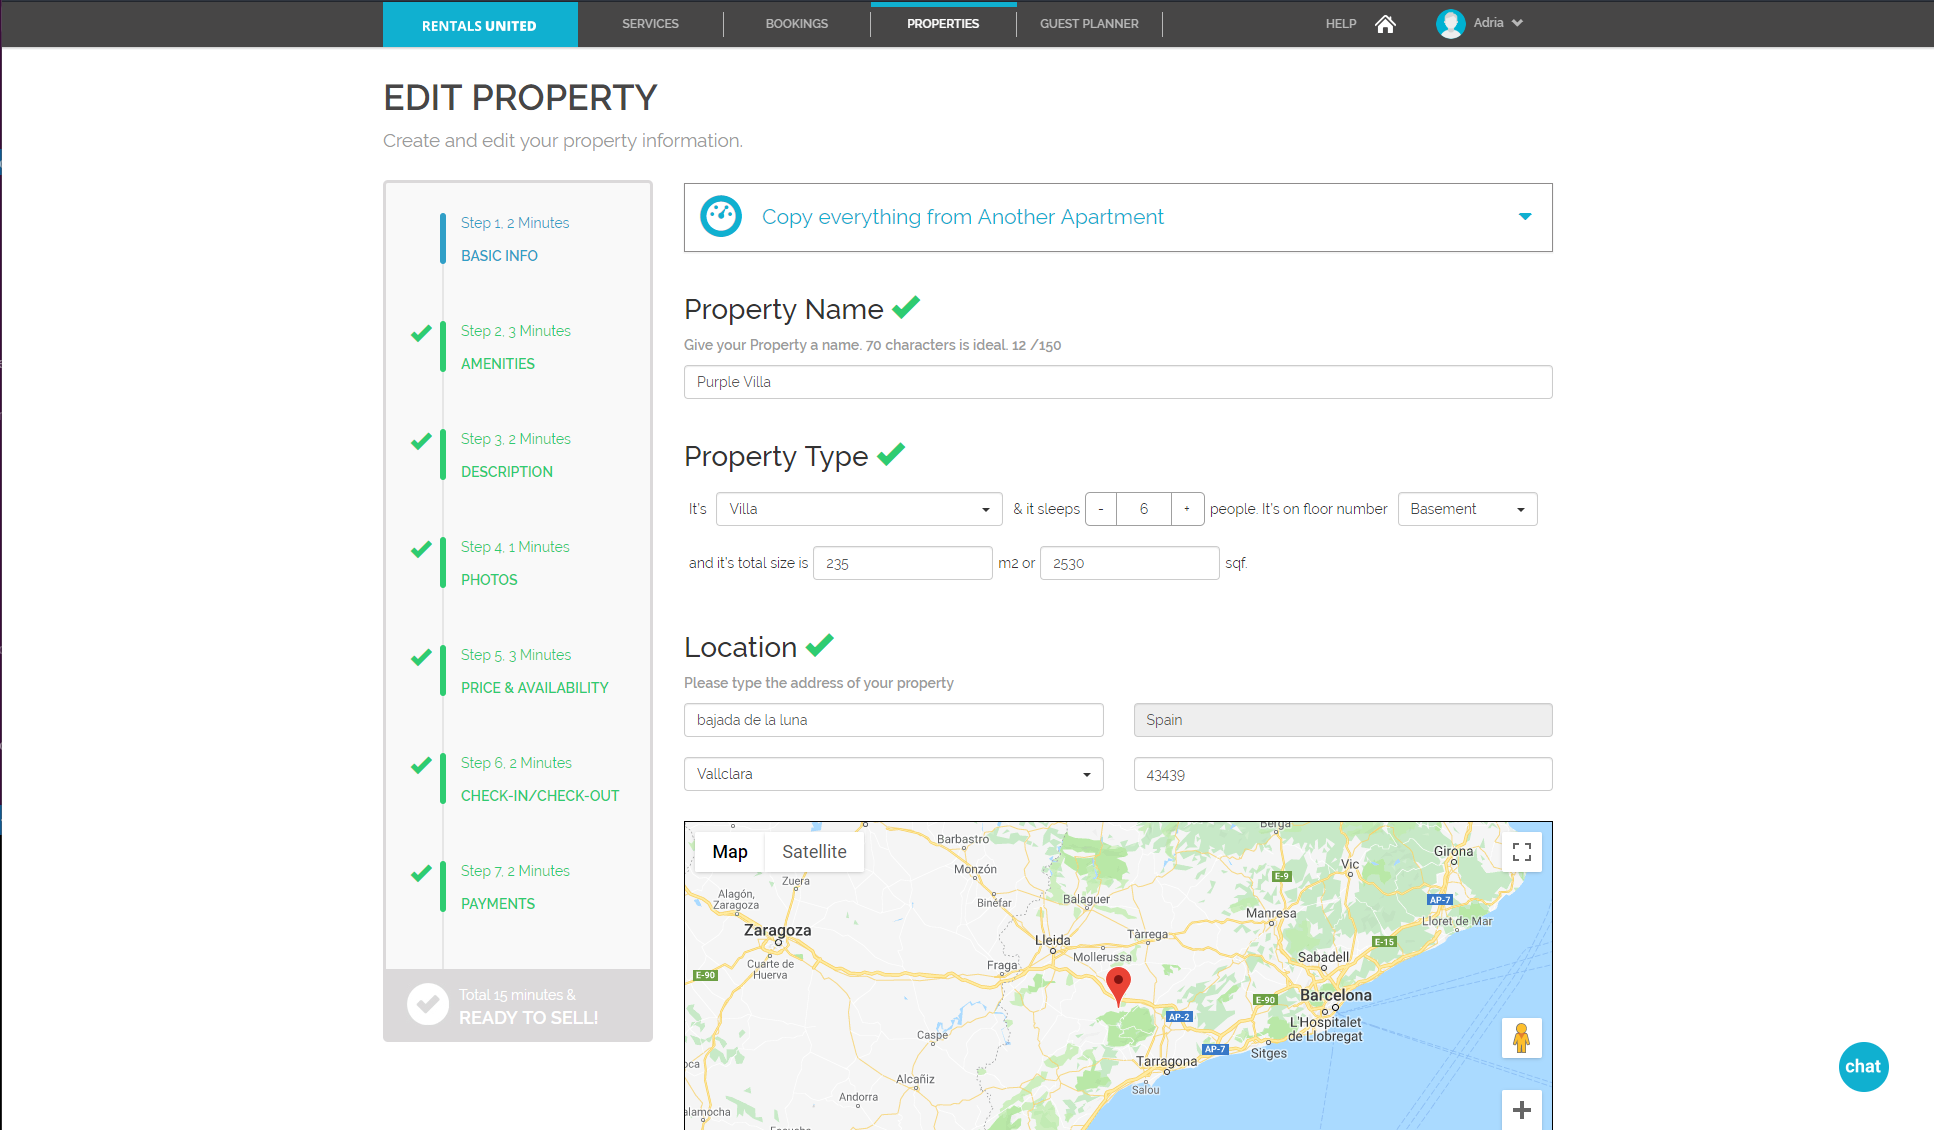Viewport: 1934px width, 1130px height.
Task: Open the Basement floor number dropdown
Action: click(x=1466, y=509)
